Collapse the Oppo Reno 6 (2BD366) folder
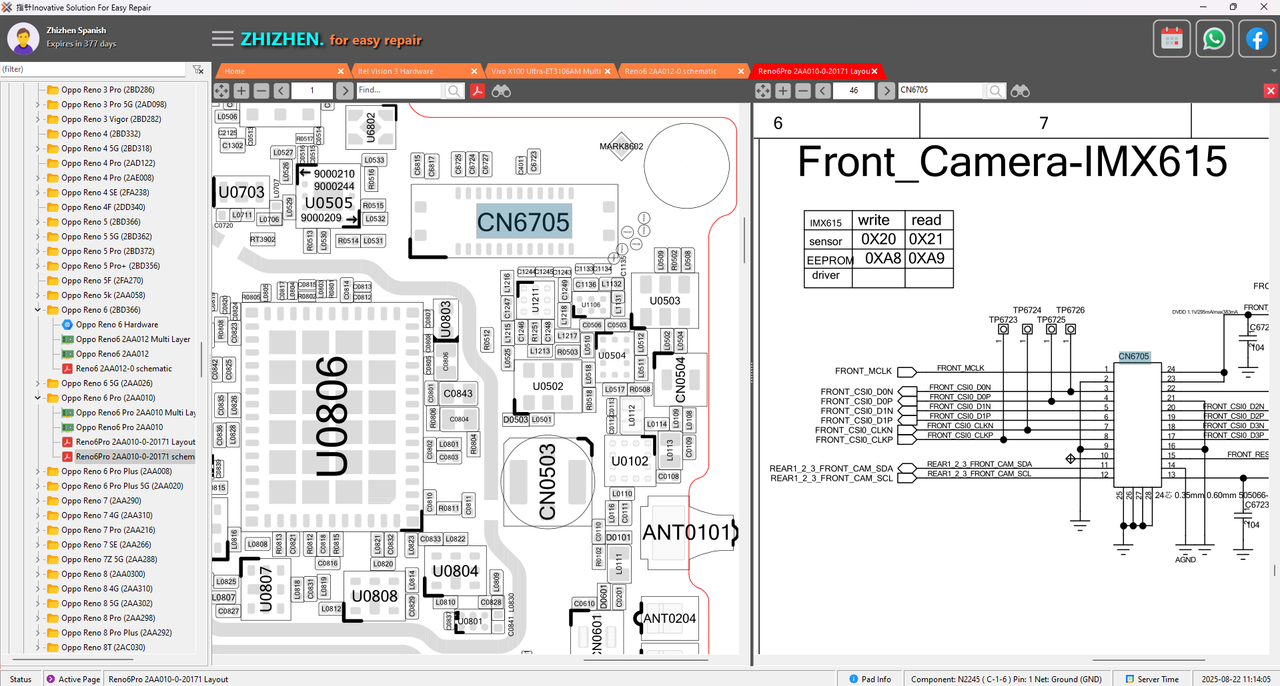The width and height of the screenshot is (1280, 686). tap(39, 310)
